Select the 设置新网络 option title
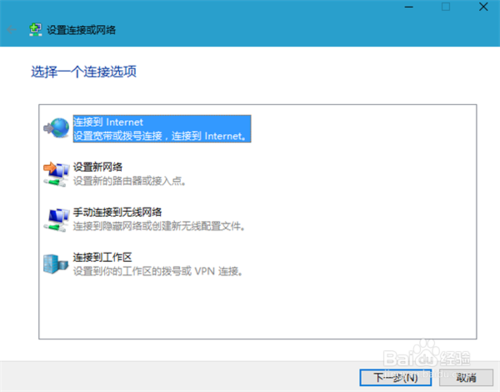 (x=98, y=167)
